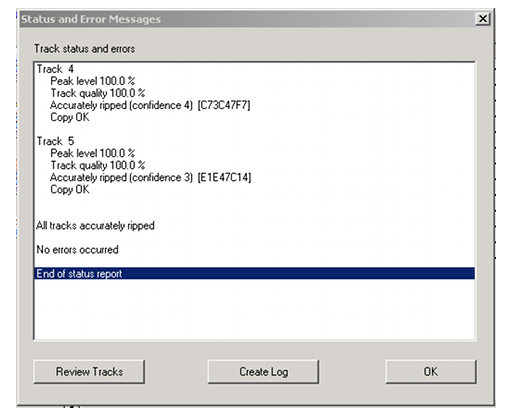
Task: Select Track 5 Copy OK line
Action: [70, 189]
